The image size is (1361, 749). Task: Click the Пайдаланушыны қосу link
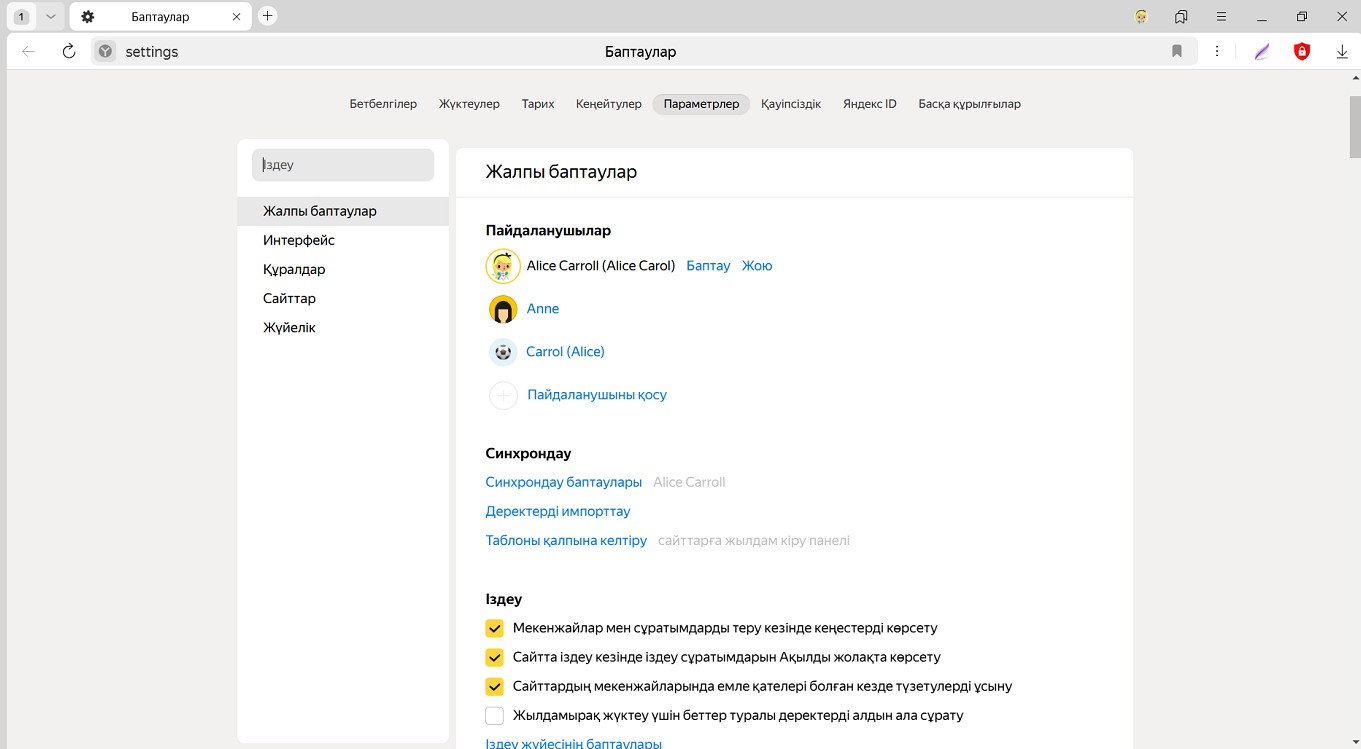[597, 395]
